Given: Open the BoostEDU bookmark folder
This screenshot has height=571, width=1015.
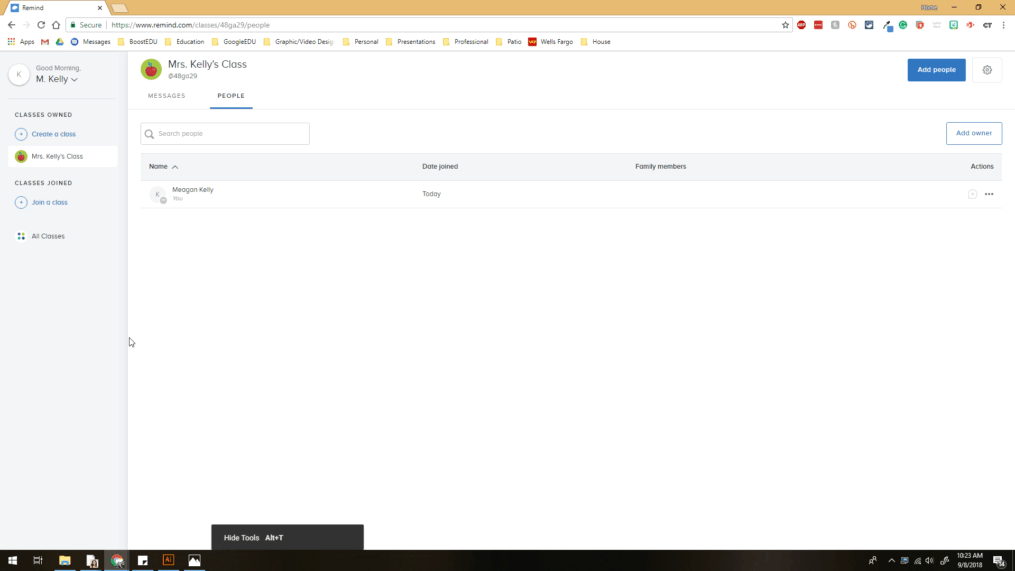Looking at the screenshot, I should [137, 42].
